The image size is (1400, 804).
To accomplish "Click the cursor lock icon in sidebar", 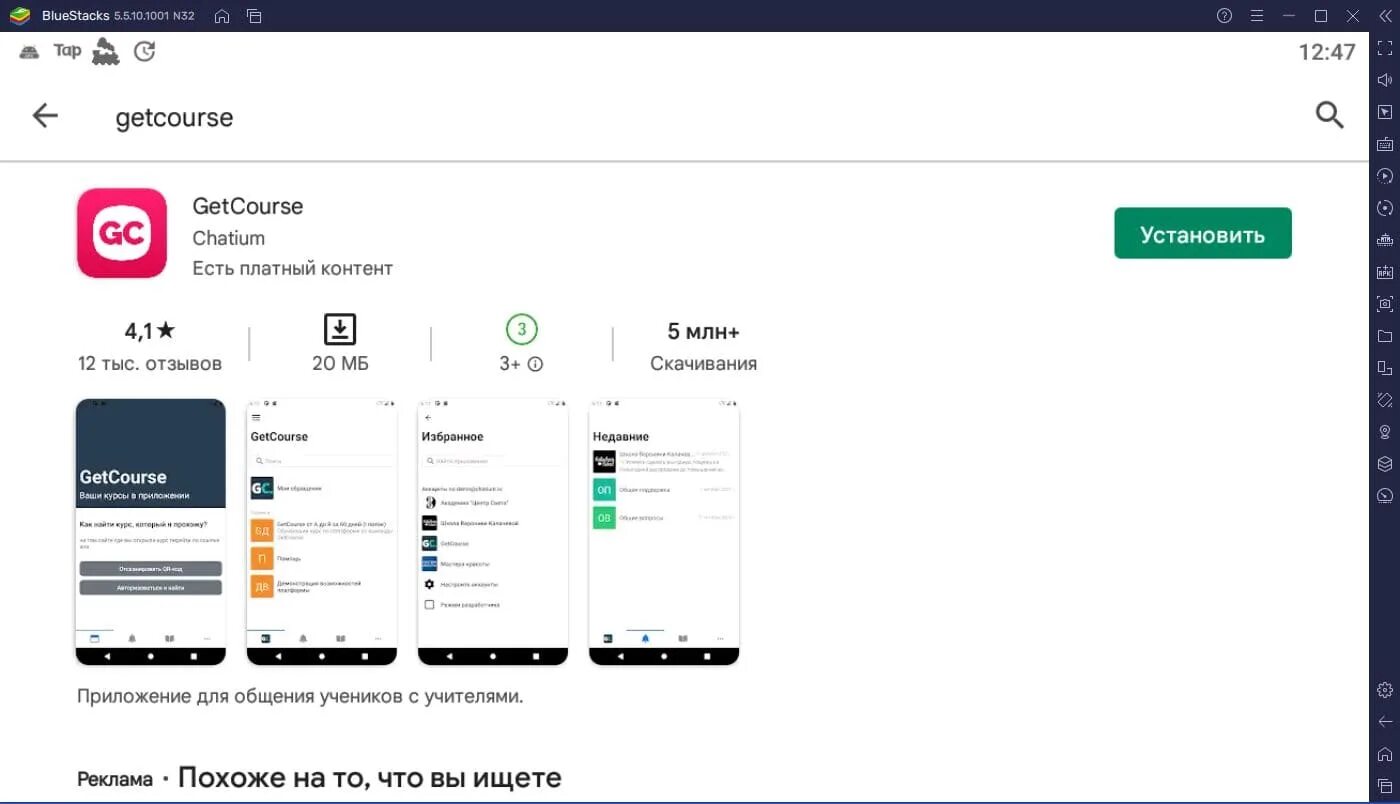I will tap(1385, 112).
